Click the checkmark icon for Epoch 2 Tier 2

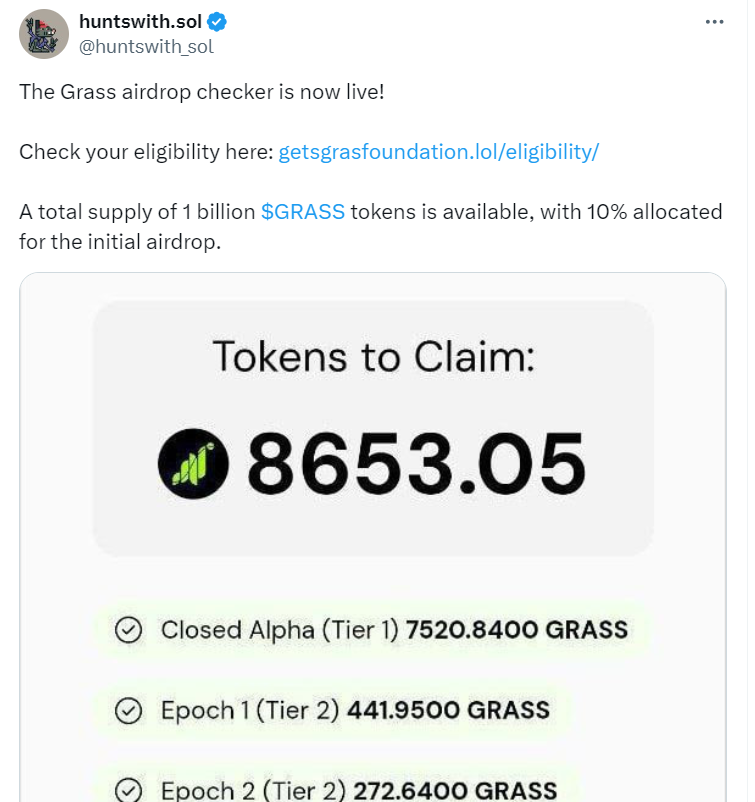click(127, 789)
